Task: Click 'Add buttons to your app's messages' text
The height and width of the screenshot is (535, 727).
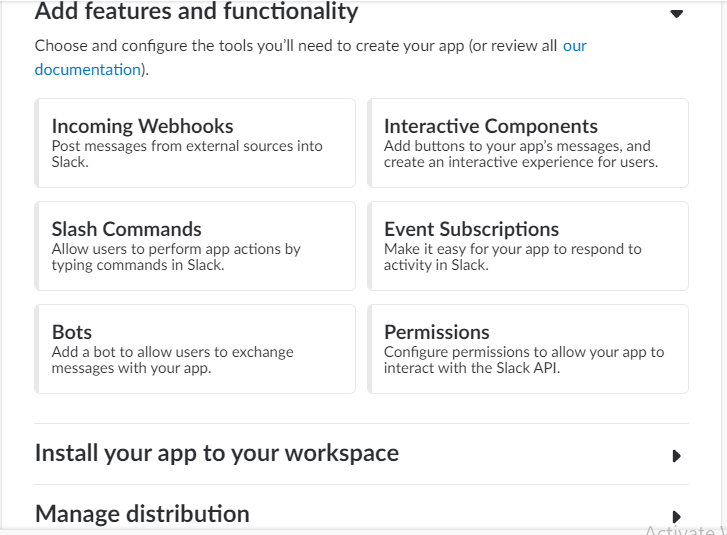Action: (521, 154)
